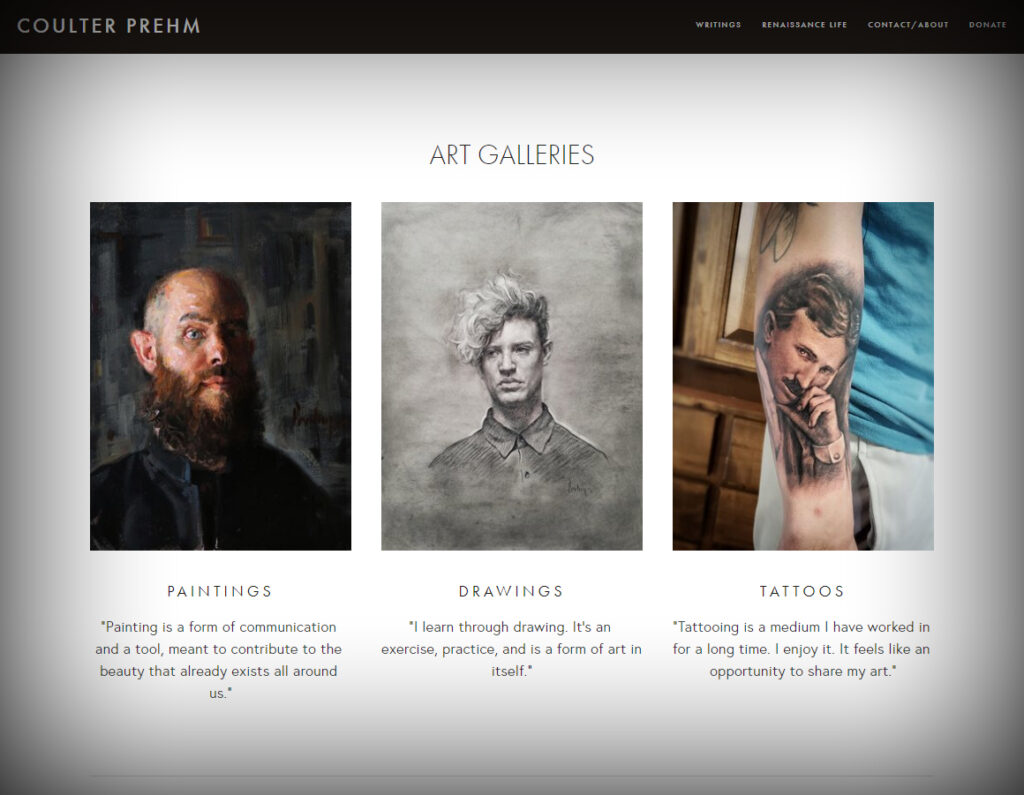The image size is (1024, 795).
Task: Open the arm tattoo photo thumbnail
Action: pyautogui.click(x=803, y=376)
